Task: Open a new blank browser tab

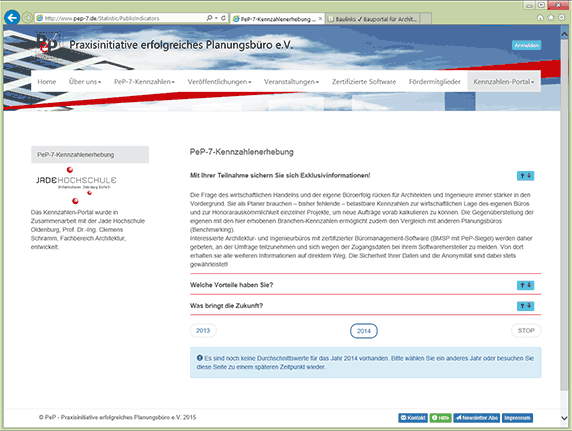Action: pyautogui.click(x=426, y=19)
